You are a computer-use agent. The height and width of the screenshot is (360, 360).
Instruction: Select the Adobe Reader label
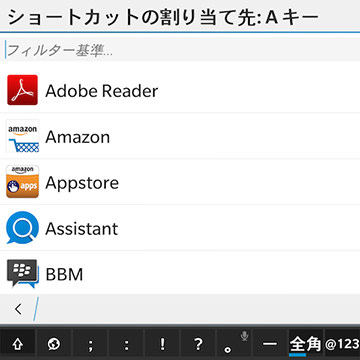click(102, 91)
